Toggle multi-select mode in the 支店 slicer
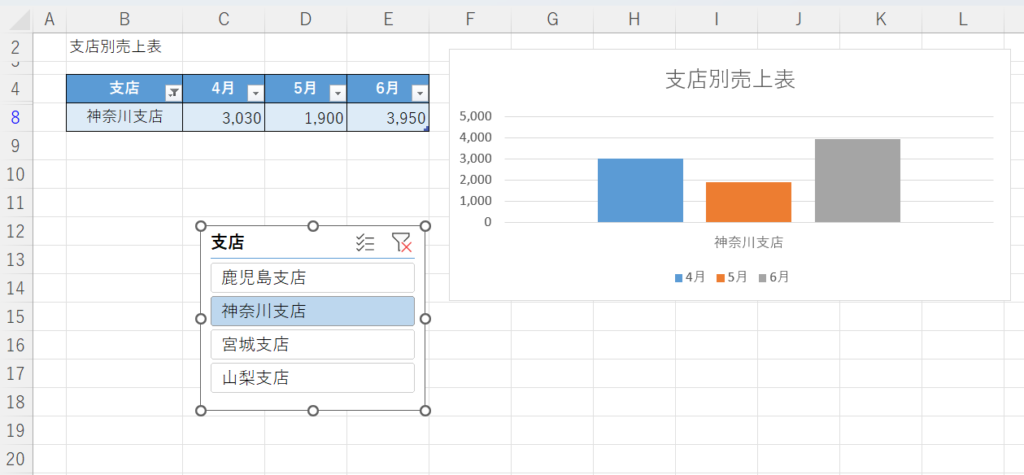The height and width of the screenshot is (475, 1024). click(365, 242)
